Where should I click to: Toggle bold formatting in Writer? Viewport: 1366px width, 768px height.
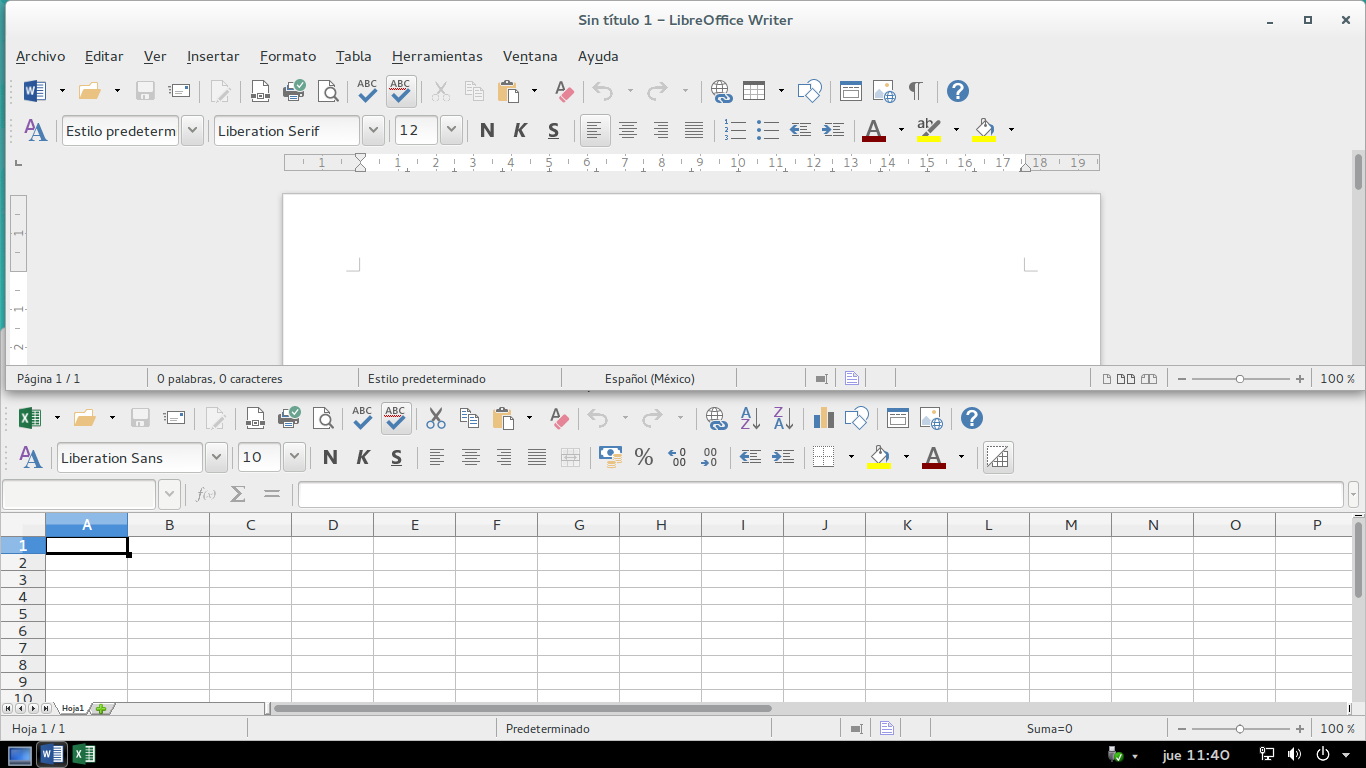click(x=487, y=130)
